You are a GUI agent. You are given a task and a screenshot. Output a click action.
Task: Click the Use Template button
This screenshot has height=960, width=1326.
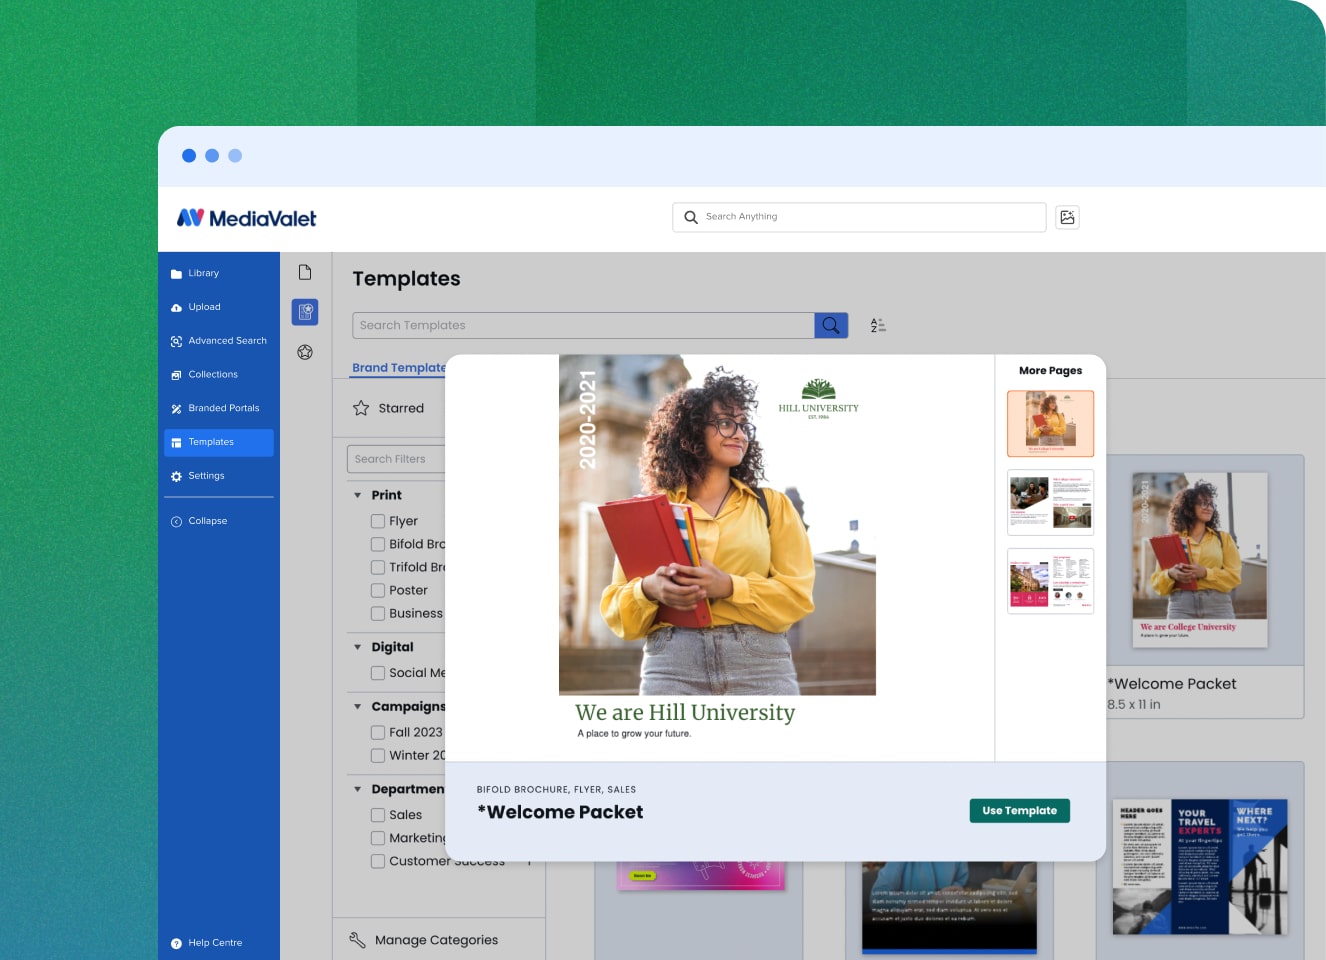point(1019,811)
